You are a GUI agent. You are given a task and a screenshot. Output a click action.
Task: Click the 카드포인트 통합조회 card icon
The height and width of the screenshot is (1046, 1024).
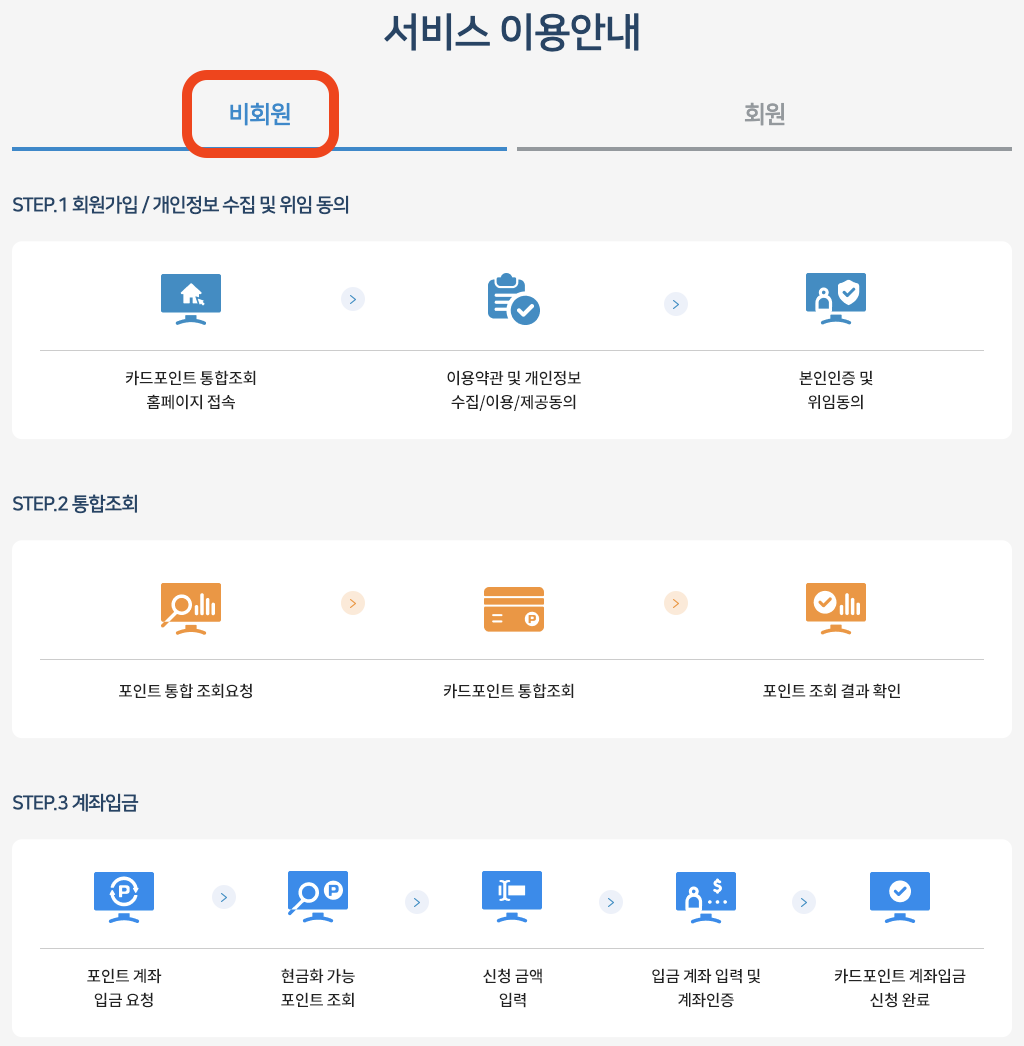pyautogui.click(x=512, y=608)
